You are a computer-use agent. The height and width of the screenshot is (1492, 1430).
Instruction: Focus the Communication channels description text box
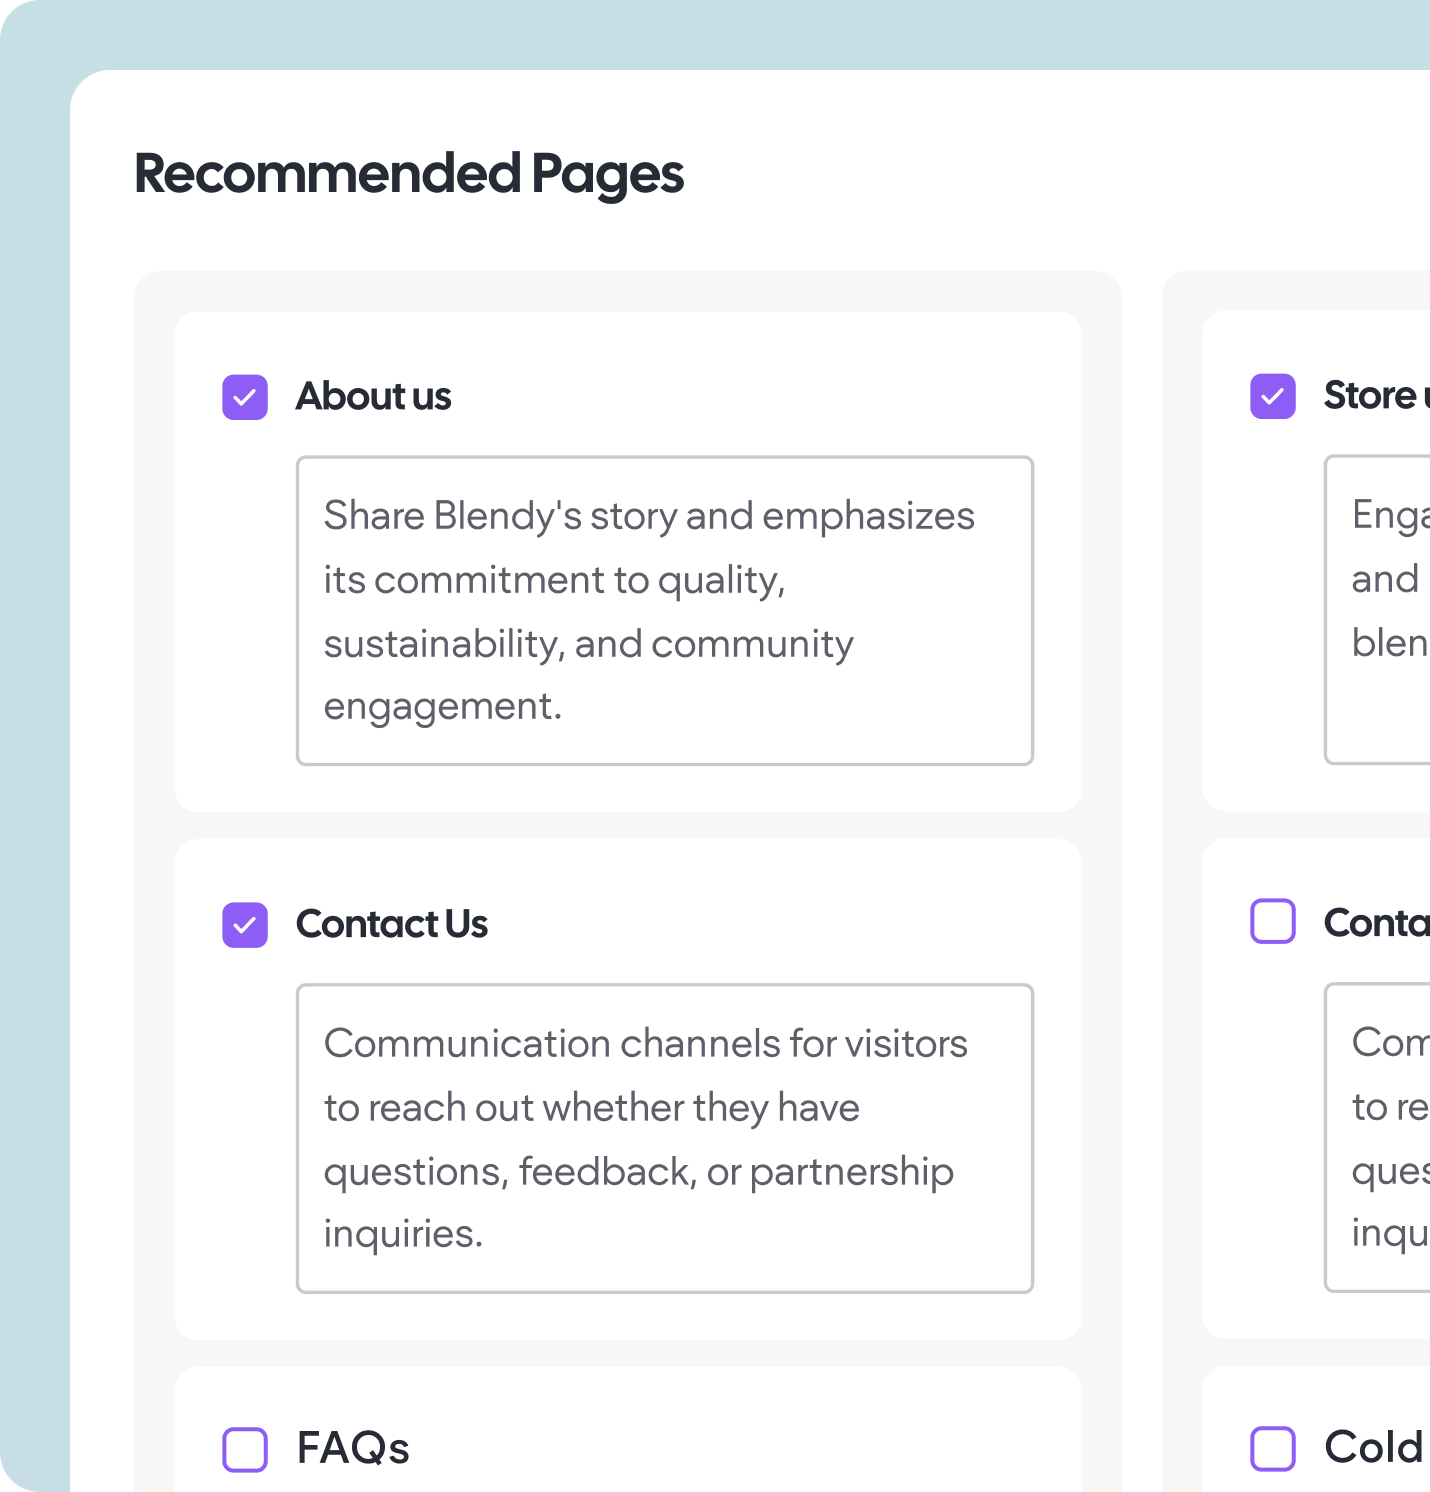point(665,1139)
